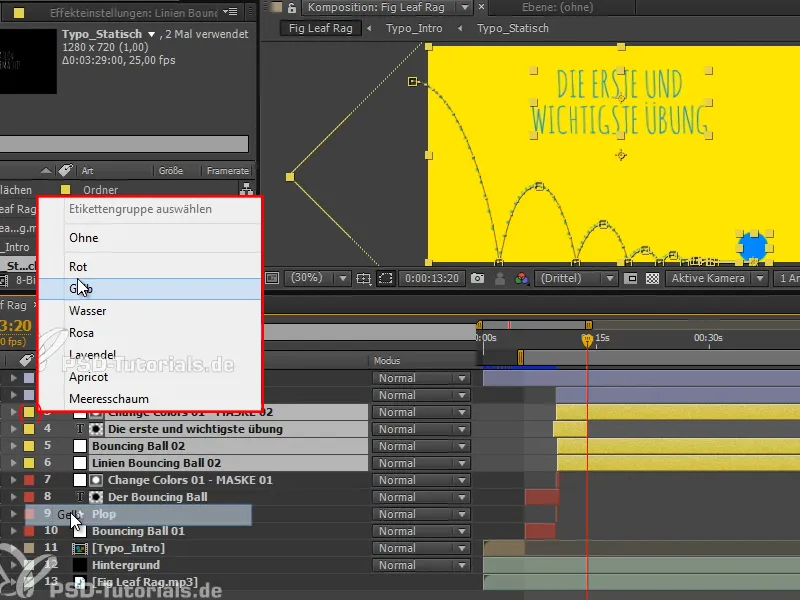The width and height of the screenshot is (800, 600).
Task: Choose the Wasser label entry
Action: pyautogui.click(x=150, y=311)
